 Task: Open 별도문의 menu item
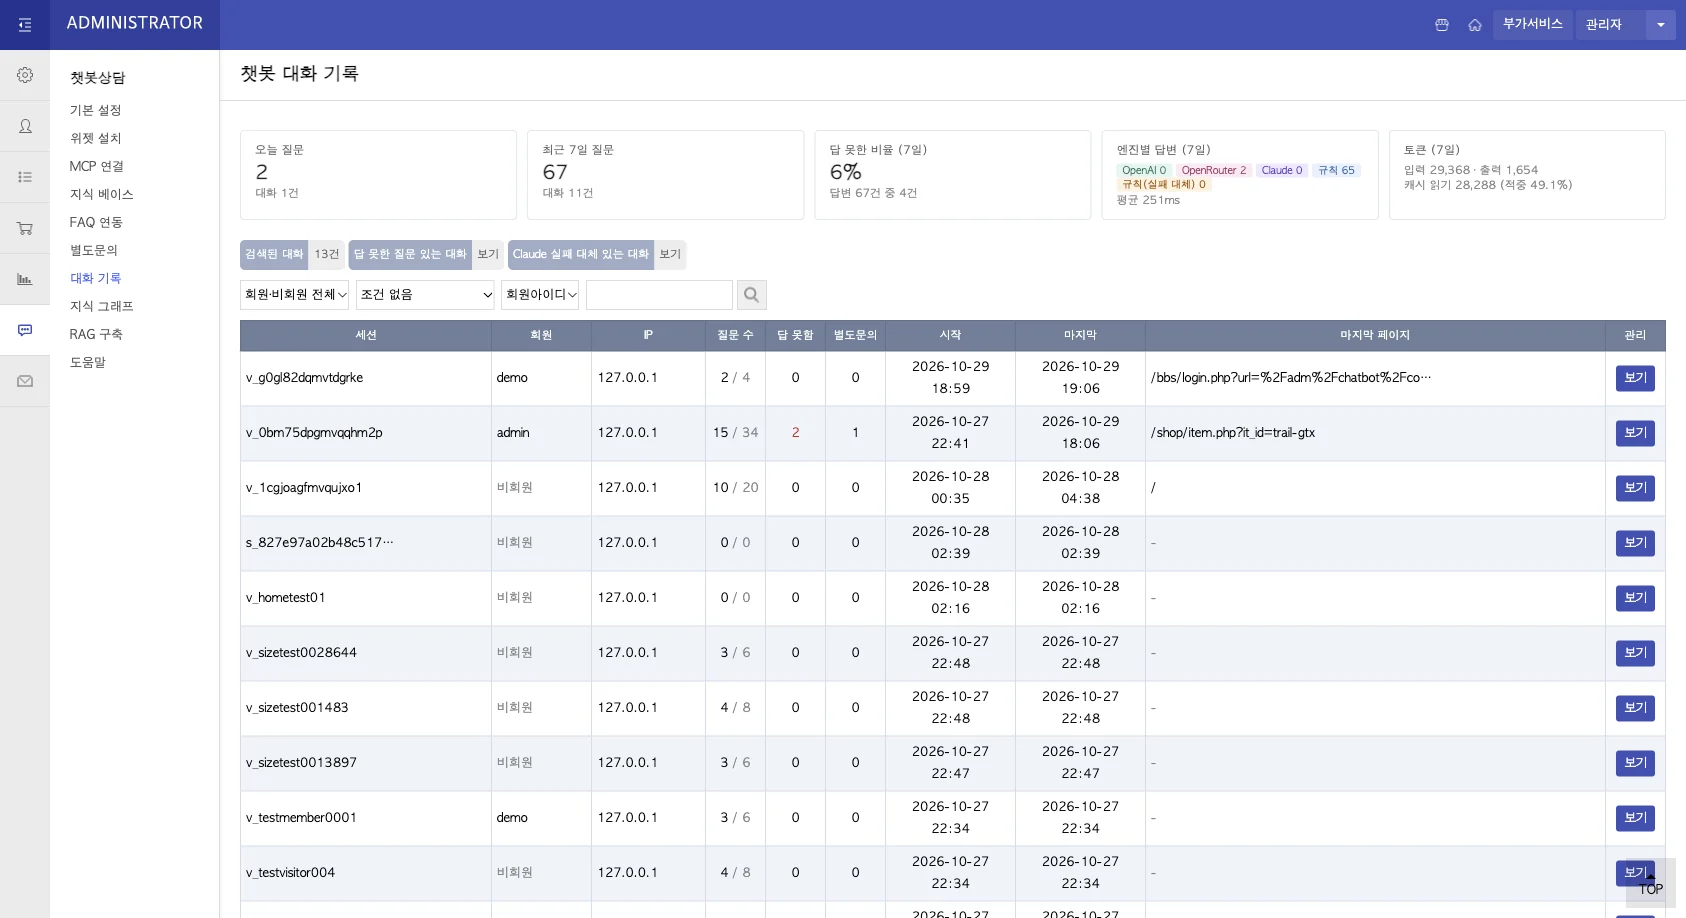(93, 250)
